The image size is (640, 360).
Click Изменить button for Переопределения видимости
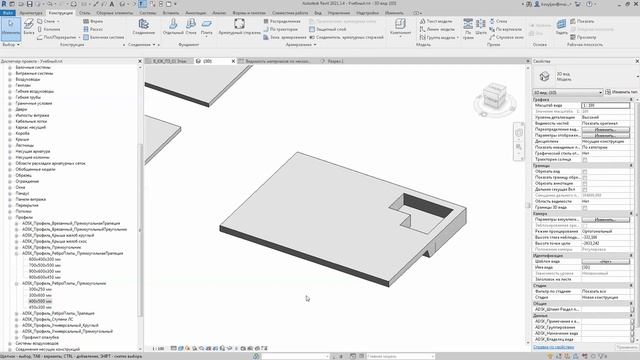tap(605, 129)
